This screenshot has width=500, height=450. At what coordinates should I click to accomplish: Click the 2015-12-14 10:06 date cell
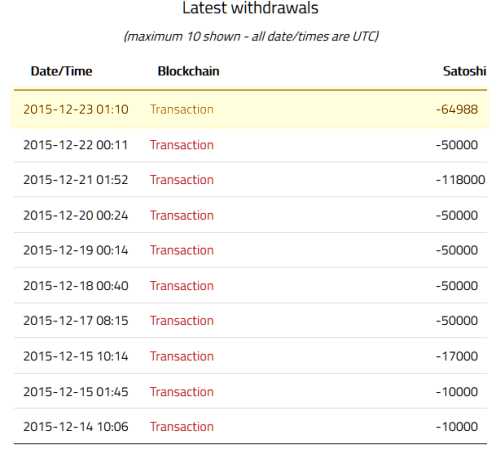pyautogui.click(x=76, y=426)
